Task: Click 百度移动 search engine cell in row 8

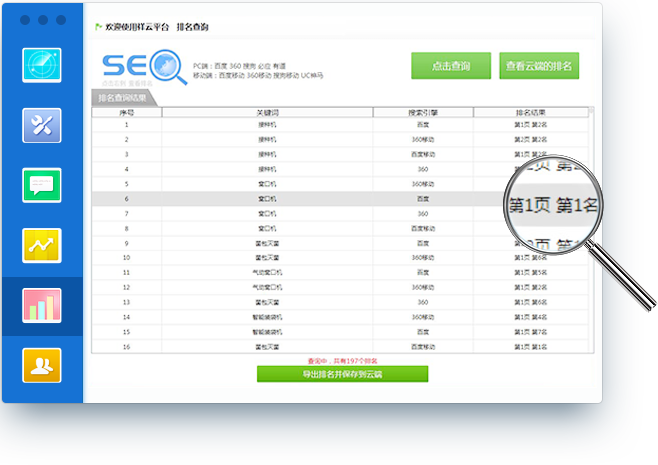Action: point(423,228)
